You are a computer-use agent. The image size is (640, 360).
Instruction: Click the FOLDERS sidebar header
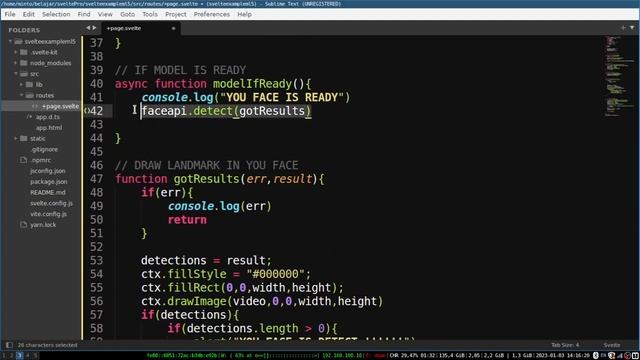click(24, 30)
